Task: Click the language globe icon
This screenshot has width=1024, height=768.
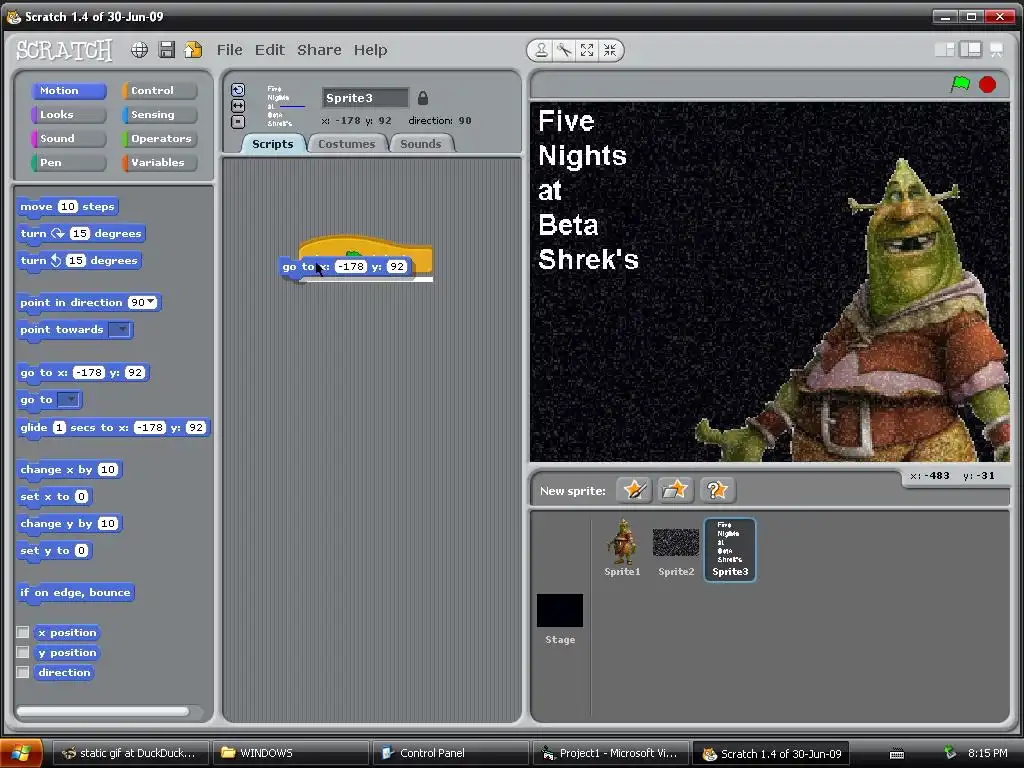Action: click(x=139, y=50)
